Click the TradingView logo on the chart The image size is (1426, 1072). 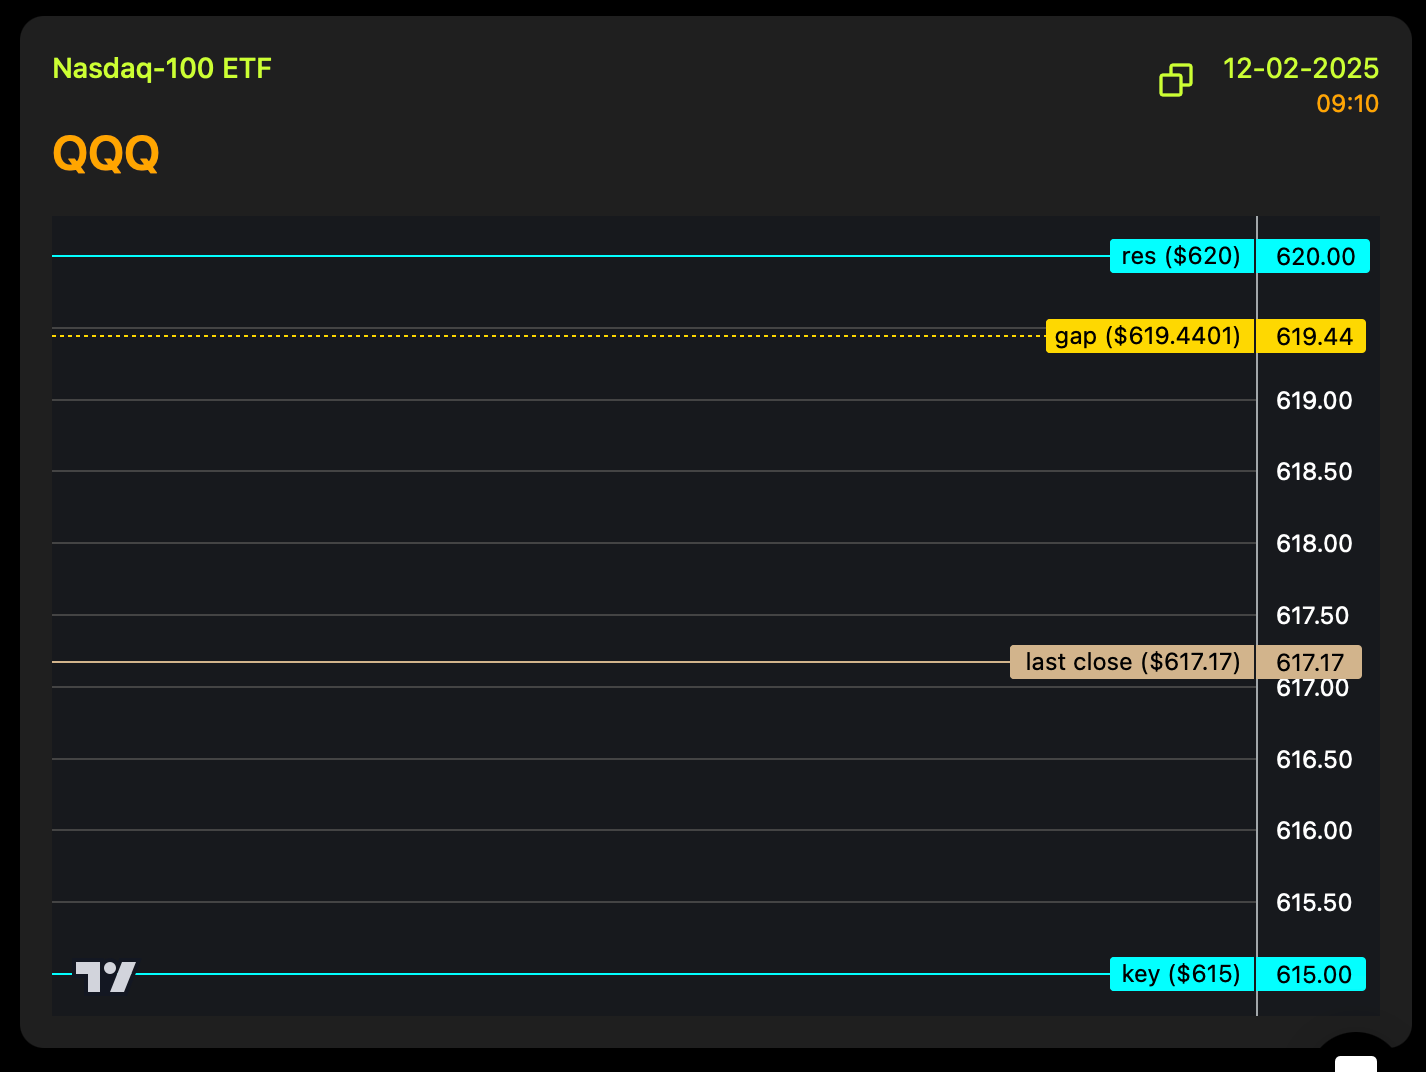106,976
